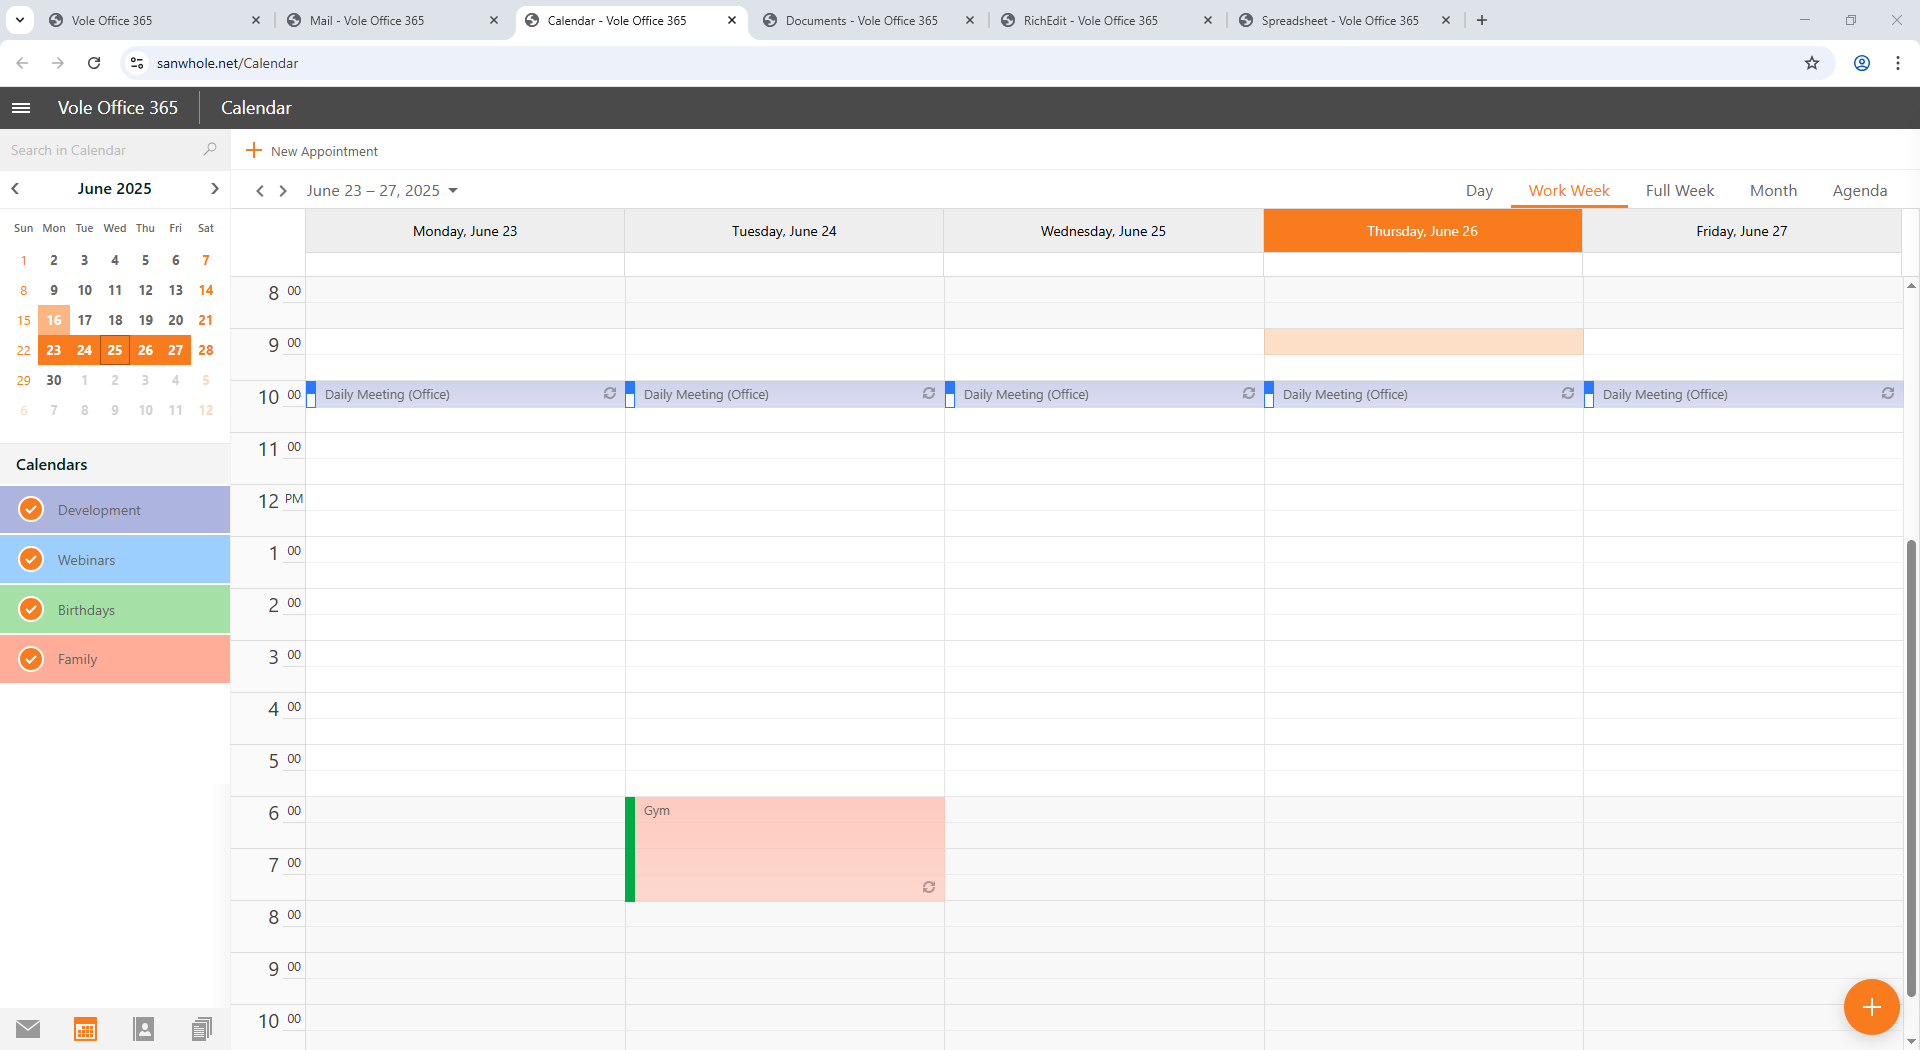Go to next month in mini calendar
This screenshot has height=1050, width=1920.
pyautogui.click(x=214, y=188)
